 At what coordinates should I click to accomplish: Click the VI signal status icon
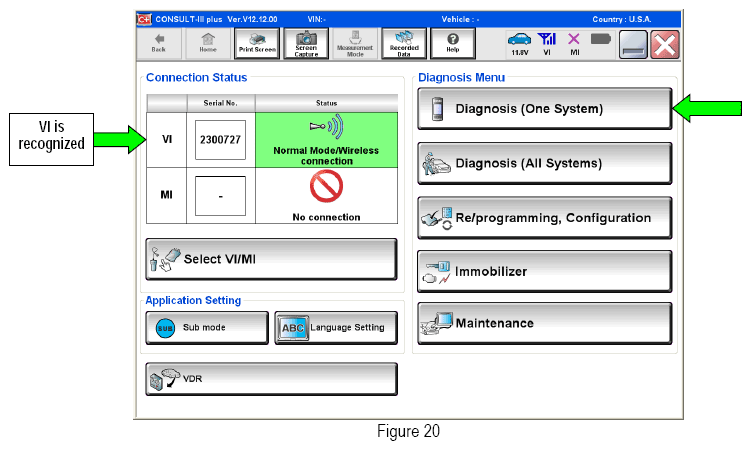547,44
